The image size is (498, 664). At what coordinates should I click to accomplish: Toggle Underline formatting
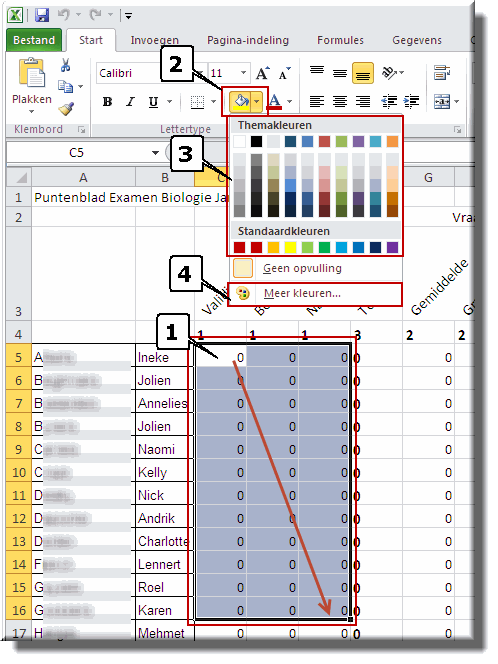pos(153,102)
